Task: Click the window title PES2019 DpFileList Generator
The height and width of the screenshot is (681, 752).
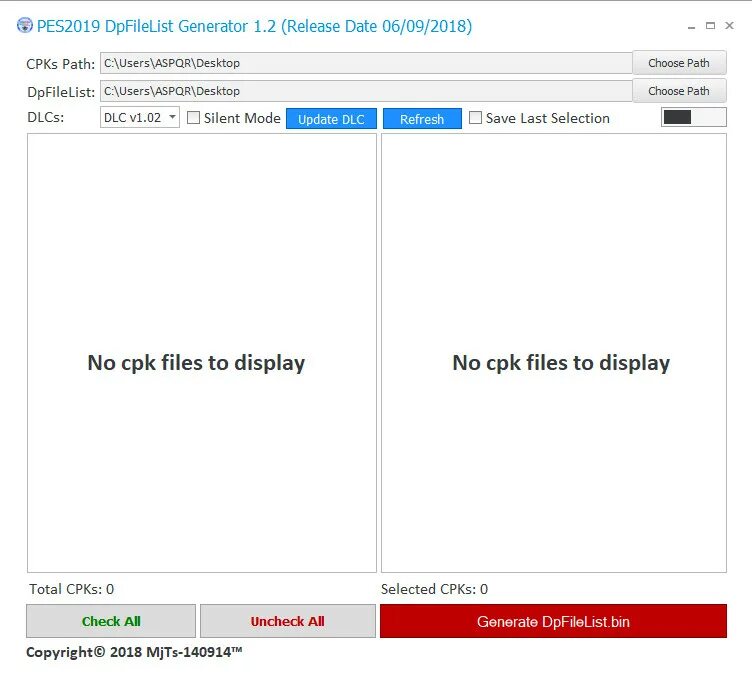Action: click(255, 26)
